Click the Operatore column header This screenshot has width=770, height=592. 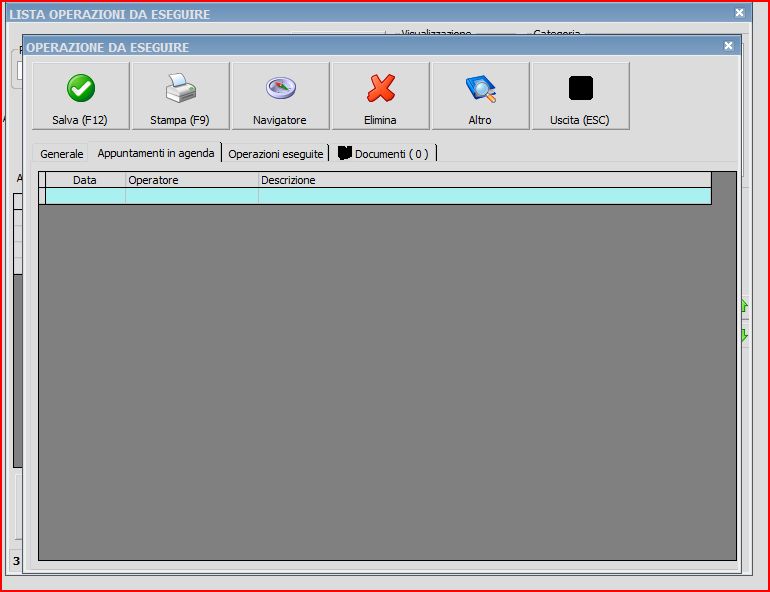[192, 180]
